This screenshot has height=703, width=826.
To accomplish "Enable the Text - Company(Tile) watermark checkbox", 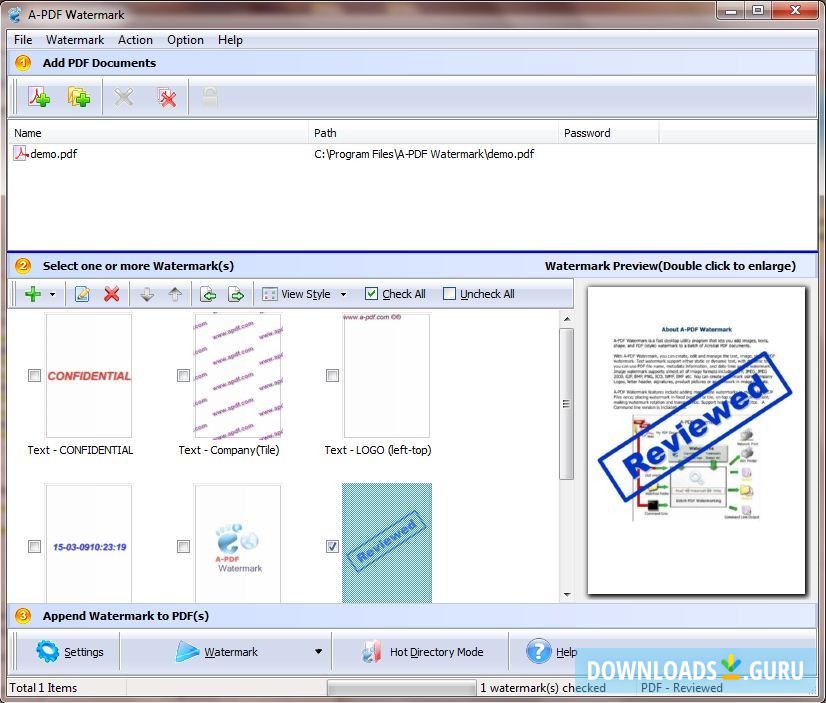I will point(183,375).
